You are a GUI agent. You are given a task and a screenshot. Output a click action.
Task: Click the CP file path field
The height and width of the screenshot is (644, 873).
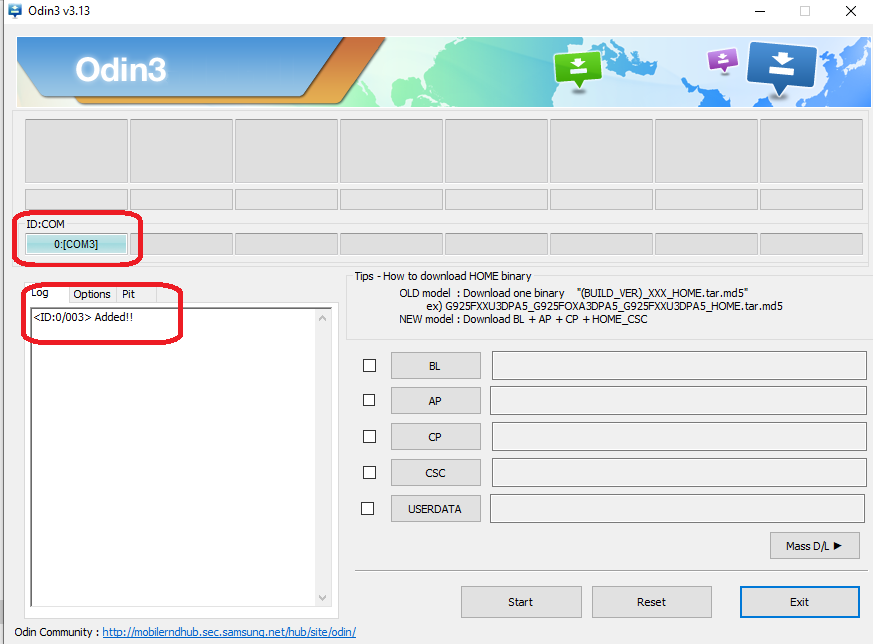[679, 437]
